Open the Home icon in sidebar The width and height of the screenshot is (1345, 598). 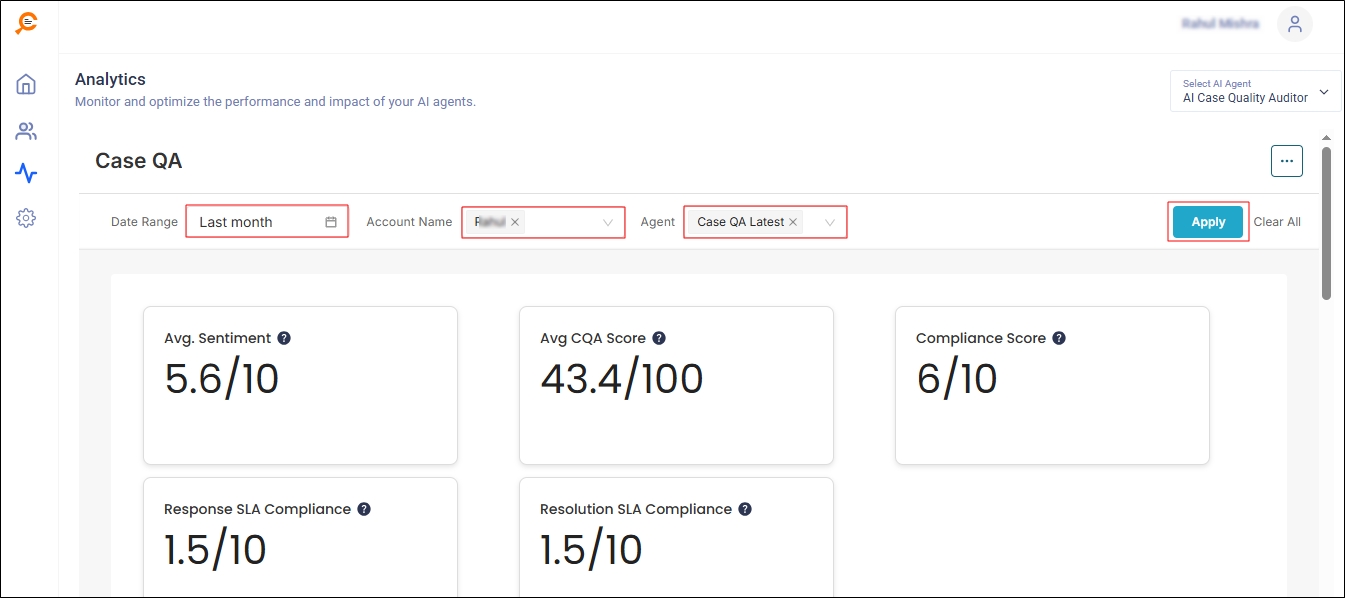click(x=26, y=84)
